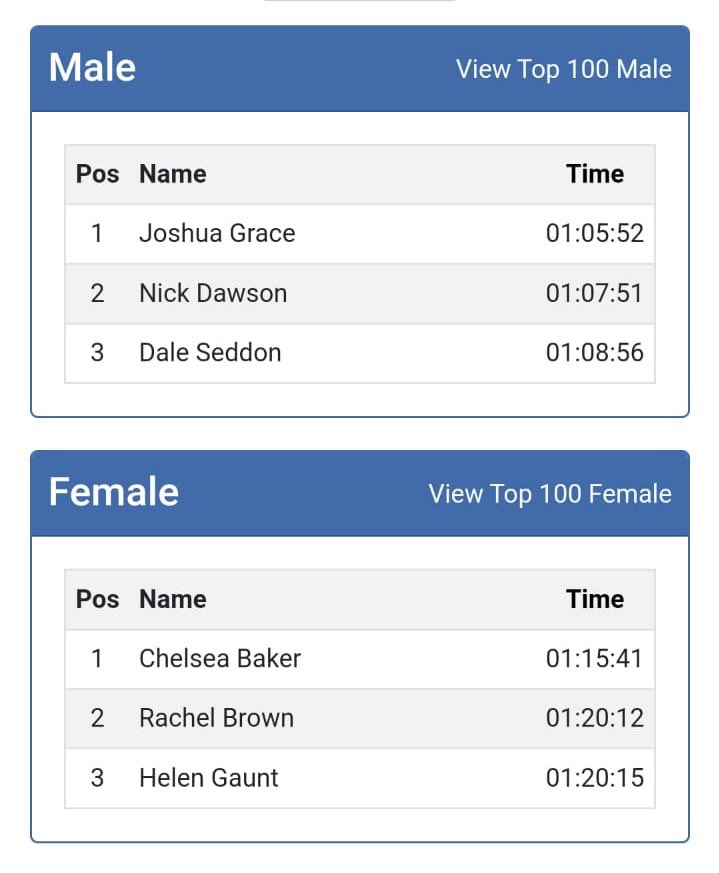Click the Time column header in Female table
719x873 pixels.
594,599
